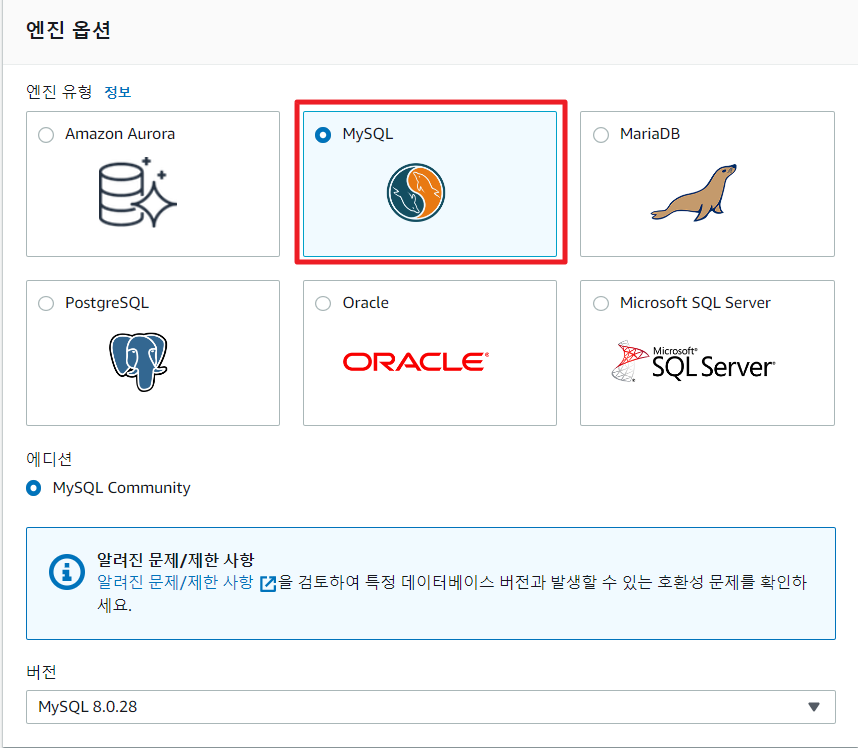The width and height of the screenshot is (858, 748).
Task: Click the Microsoft SQL Server logo
Action: tap(693, 361)
